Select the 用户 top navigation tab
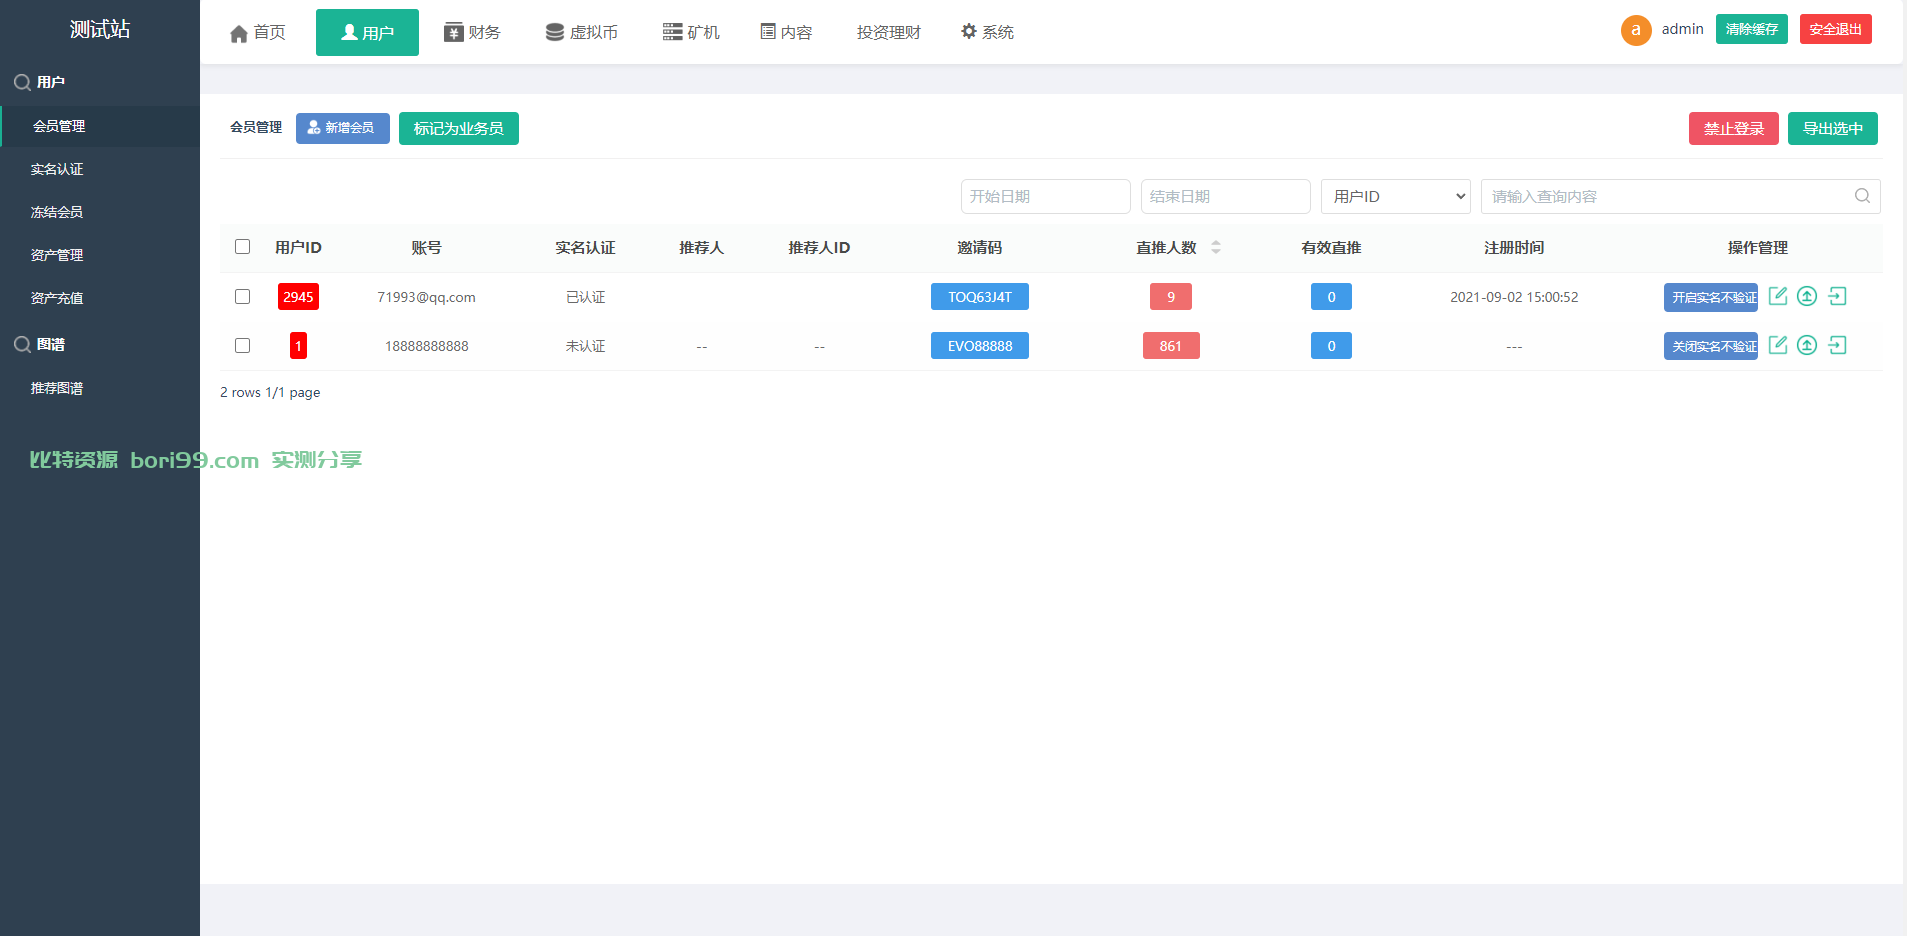1907x936 pixels. 367,33
